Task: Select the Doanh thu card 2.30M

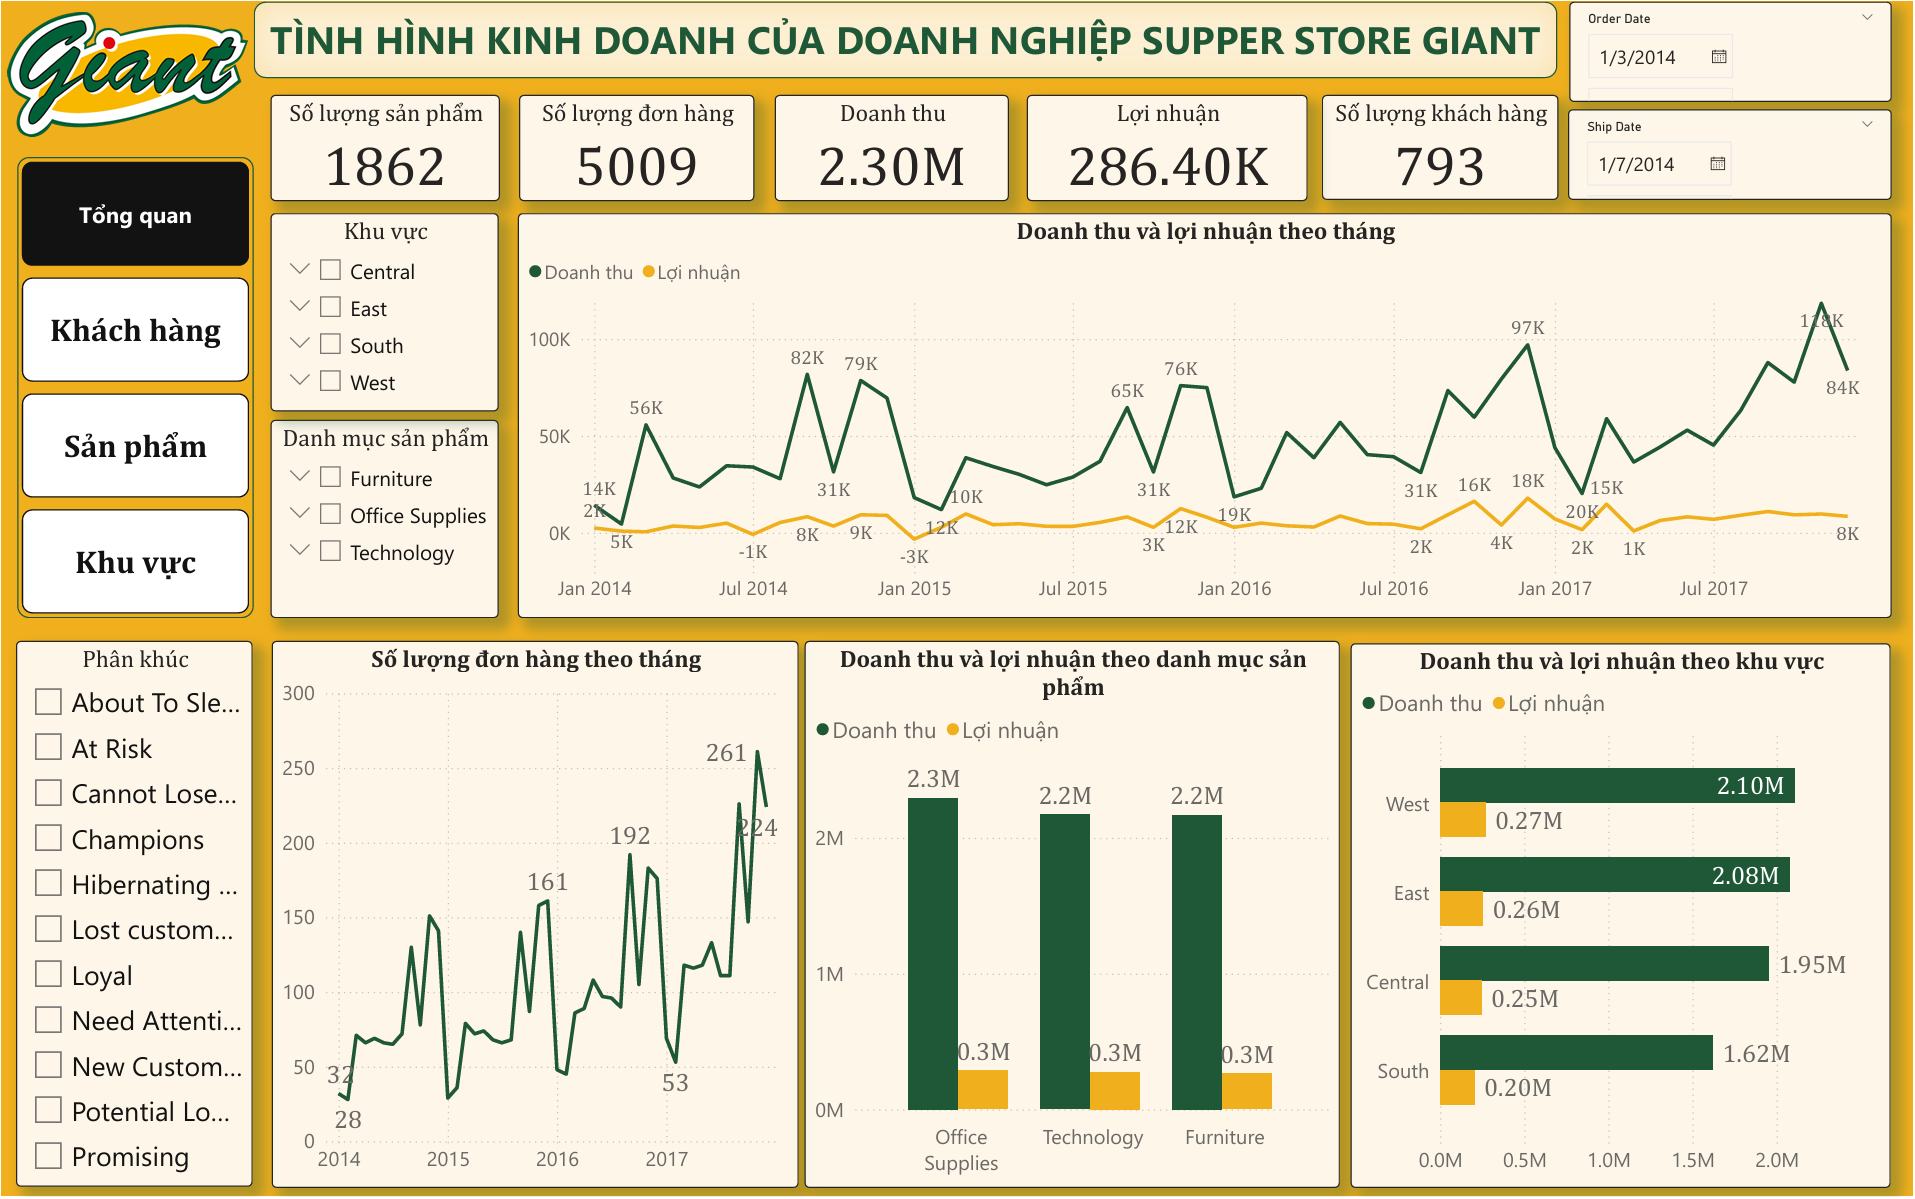Action: 892,147
